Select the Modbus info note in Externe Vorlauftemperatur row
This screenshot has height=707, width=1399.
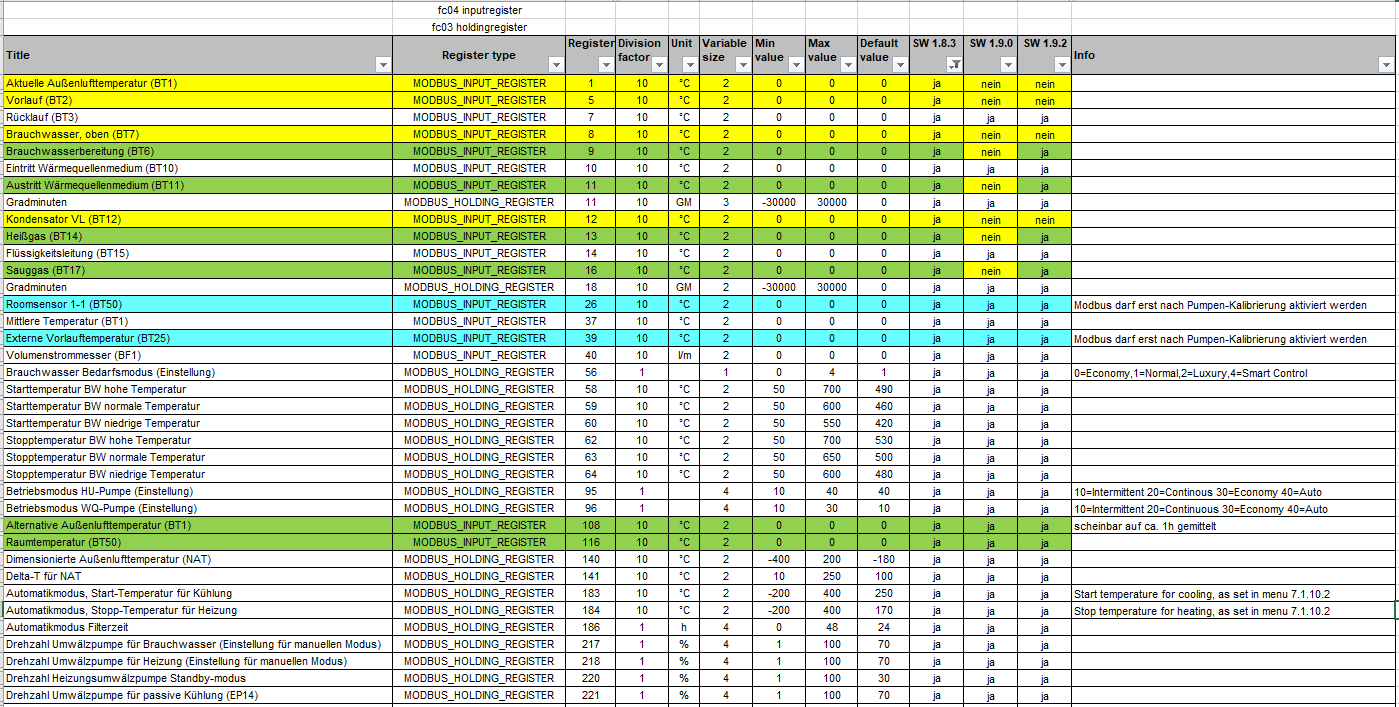coord(1233,338)
